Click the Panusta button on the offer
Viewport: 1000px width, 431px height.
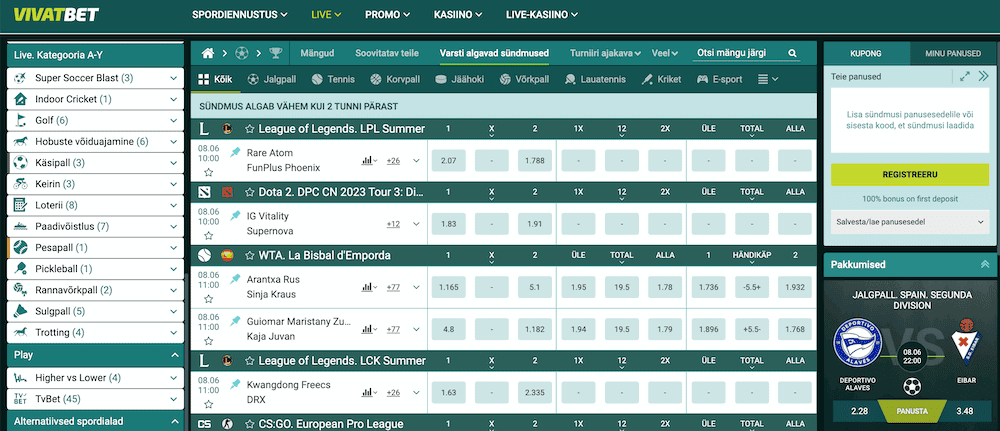910,411
